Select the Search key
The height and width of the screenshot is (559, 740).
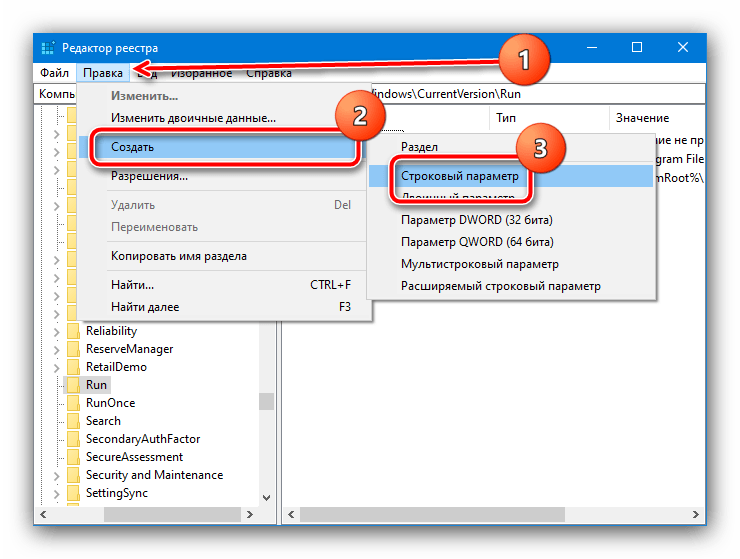103,421
